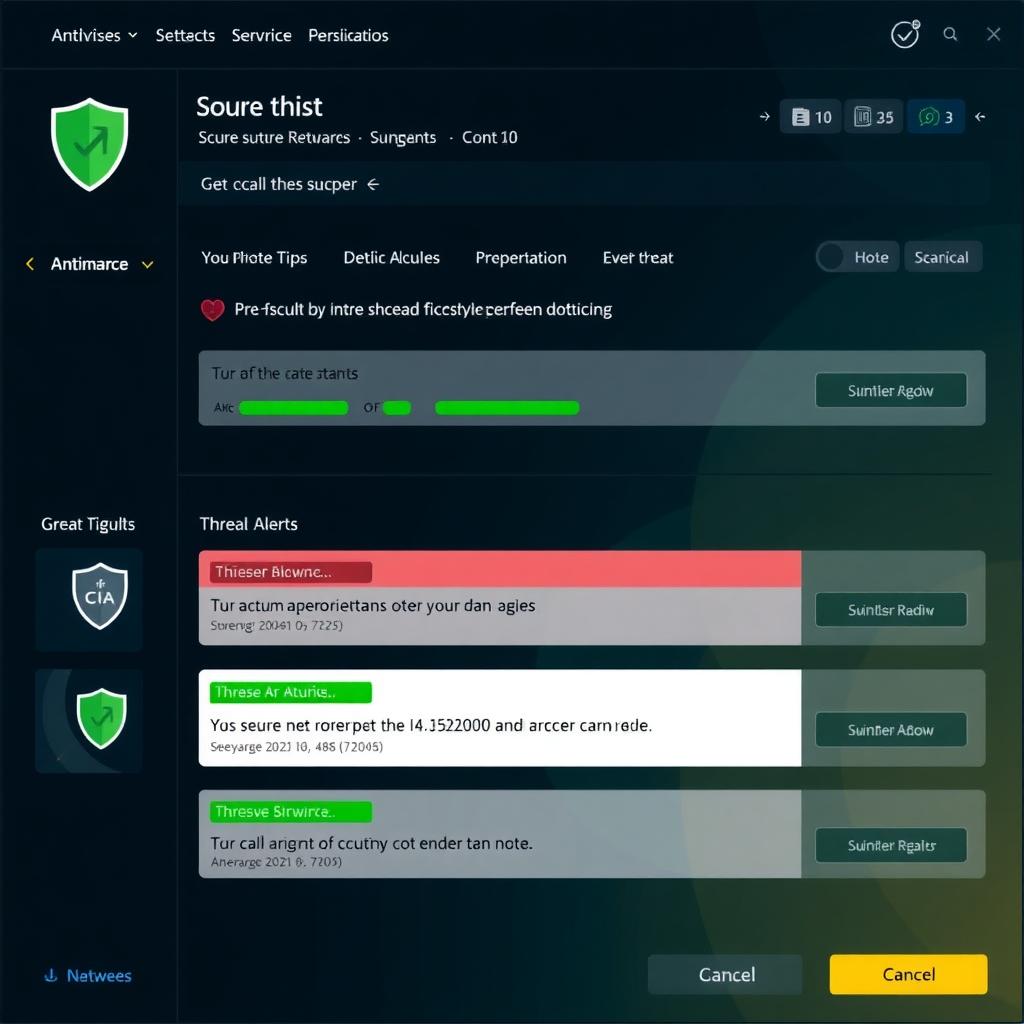Click the Suntler Rgow button
The image size is (1024, 1024).
(x=891, y=391)
